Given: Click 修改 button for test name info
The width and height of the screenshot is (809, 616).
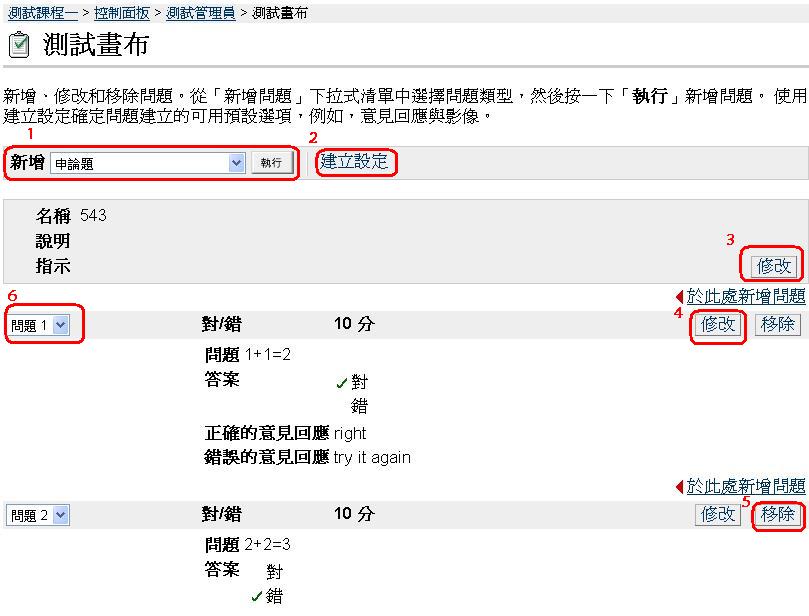Looking at the screenshot, I should point(774,266).
